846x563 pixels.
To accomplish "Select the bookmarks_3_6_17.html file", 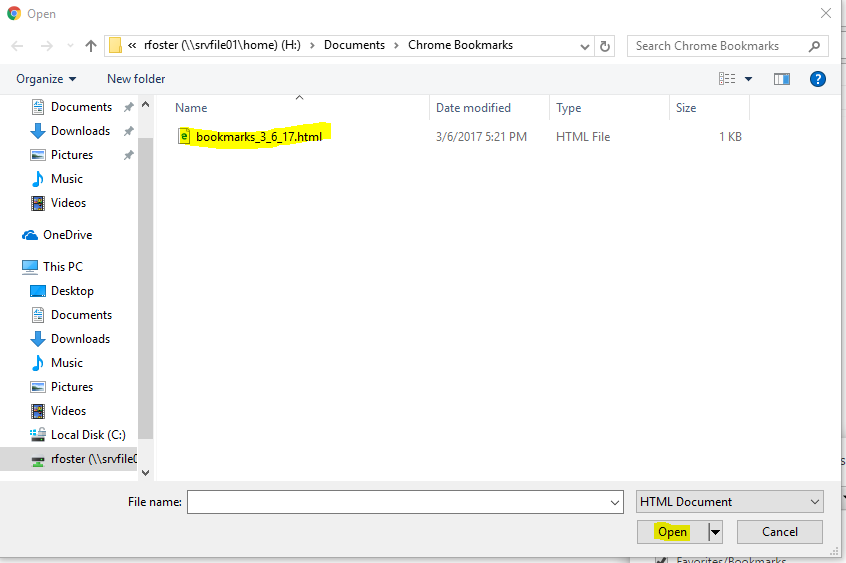I will 259,137.
